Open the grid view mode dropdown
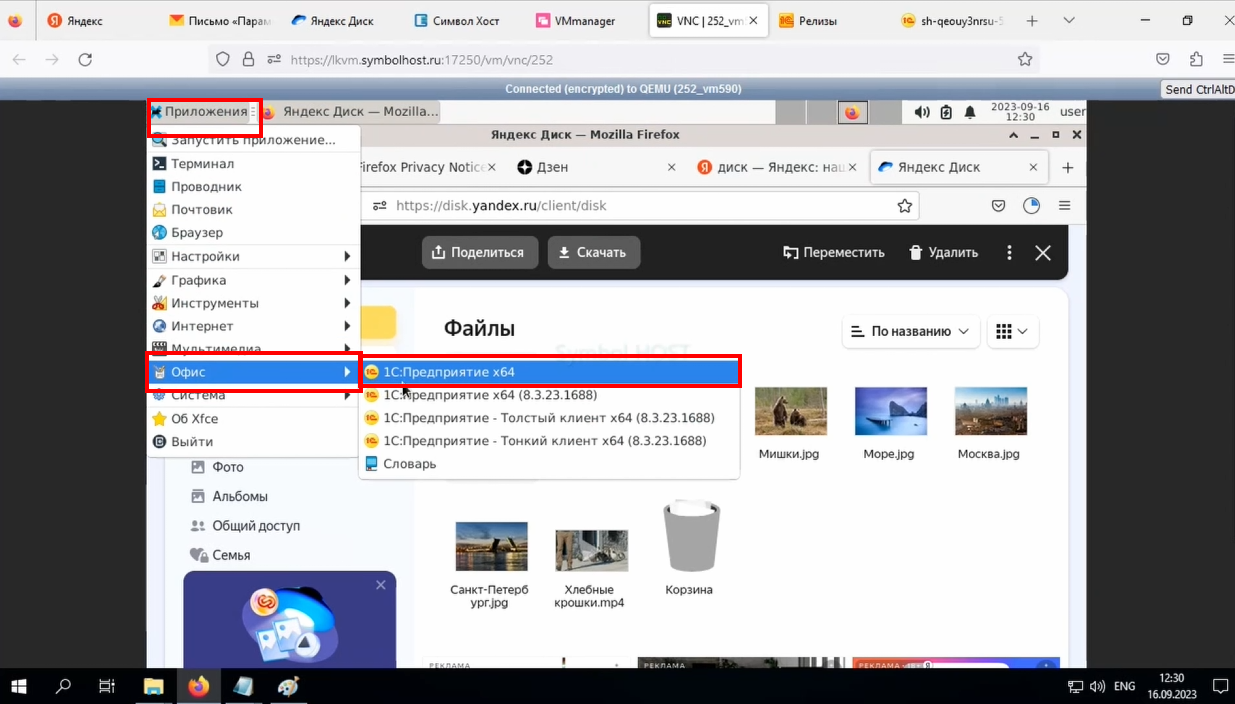The height and width of the screenshot is (704, 1235). 1013,331
